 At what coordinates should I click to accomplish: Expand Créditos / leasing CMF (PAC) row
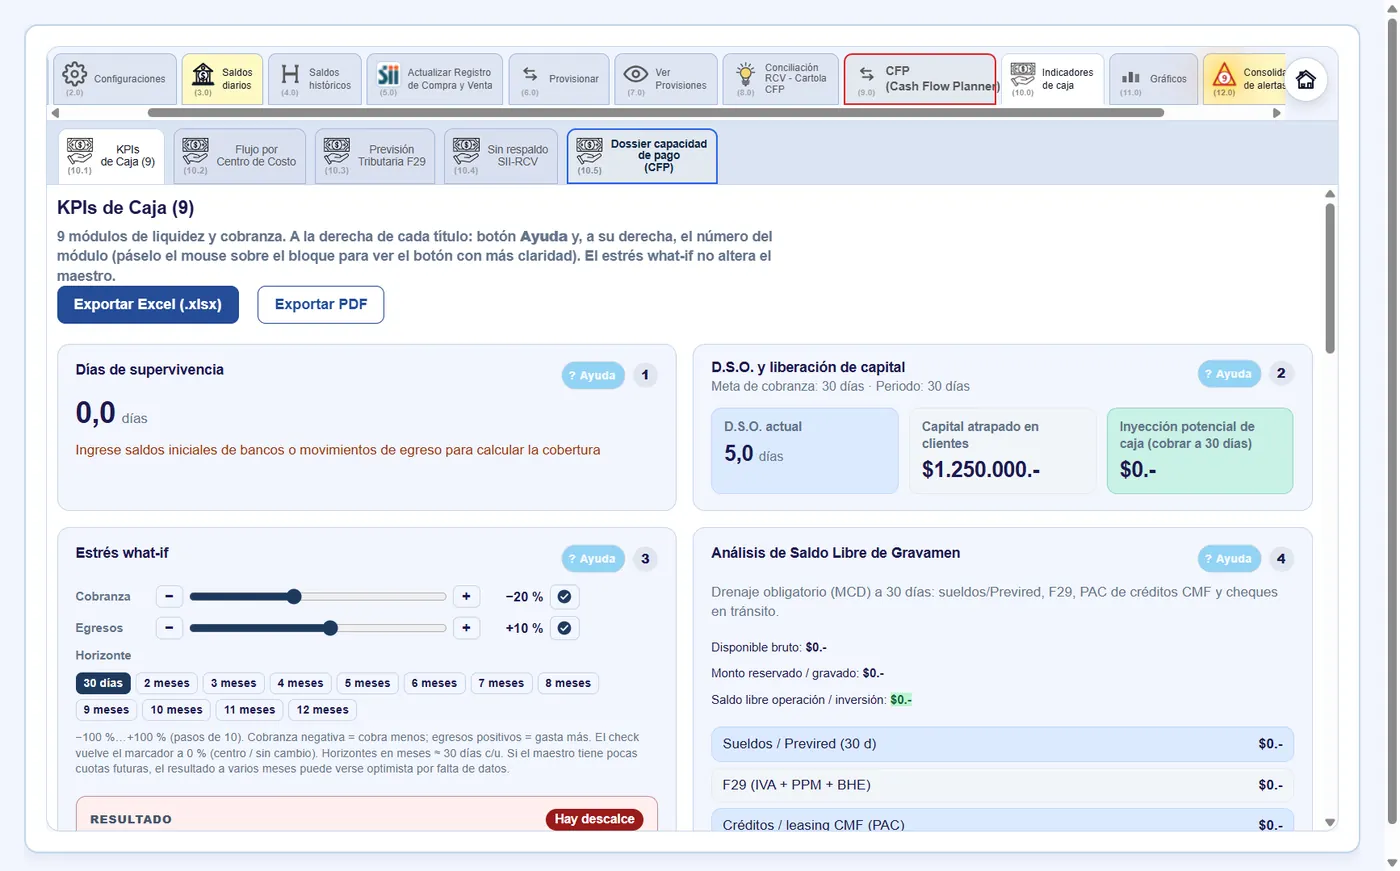(1002, 822)
